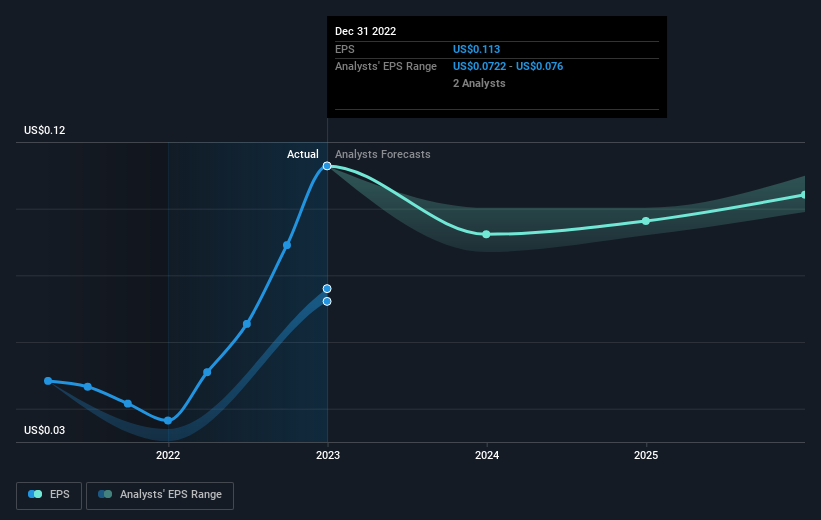Image resolution: width=821 pixels, height=520 pixels.
Task: Click the 2022 x-axis label
Action: point(168,455)
